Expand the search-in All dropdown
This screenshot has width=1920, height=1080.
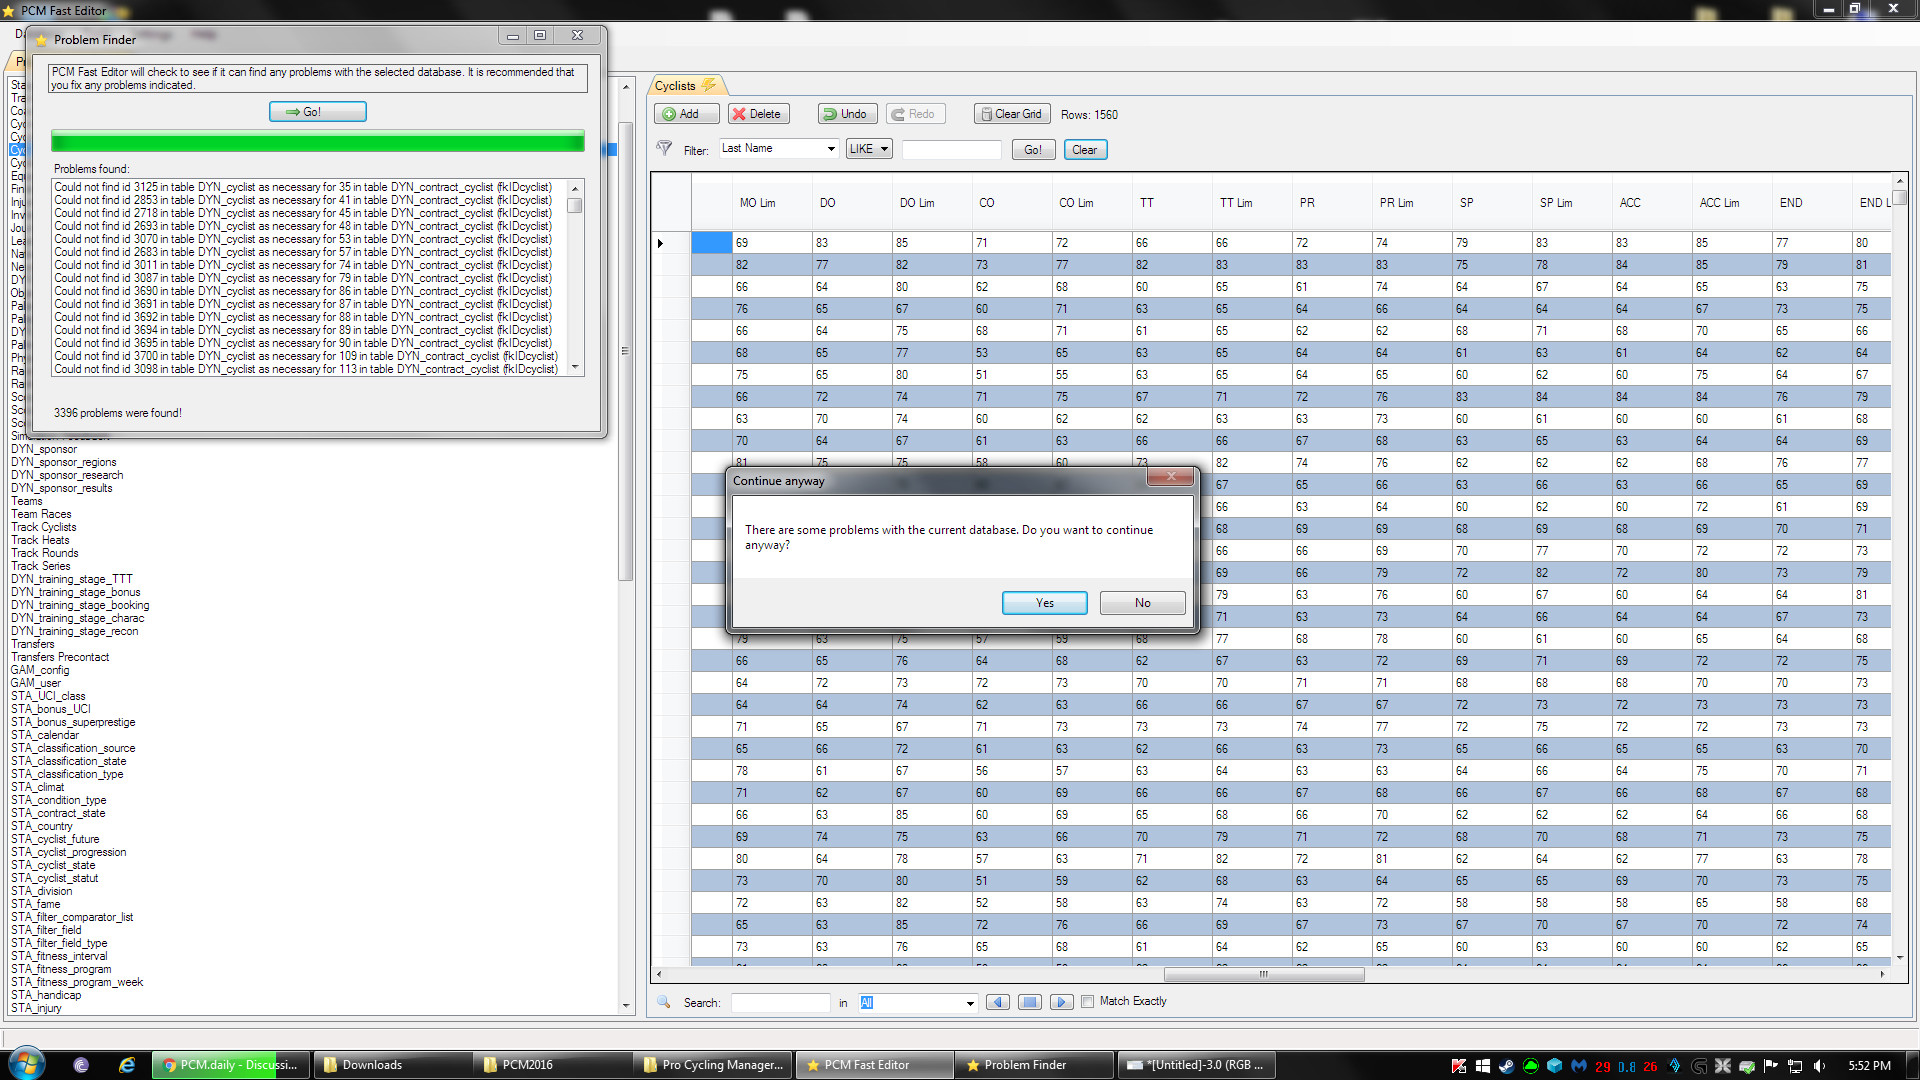pos(969,1003)
